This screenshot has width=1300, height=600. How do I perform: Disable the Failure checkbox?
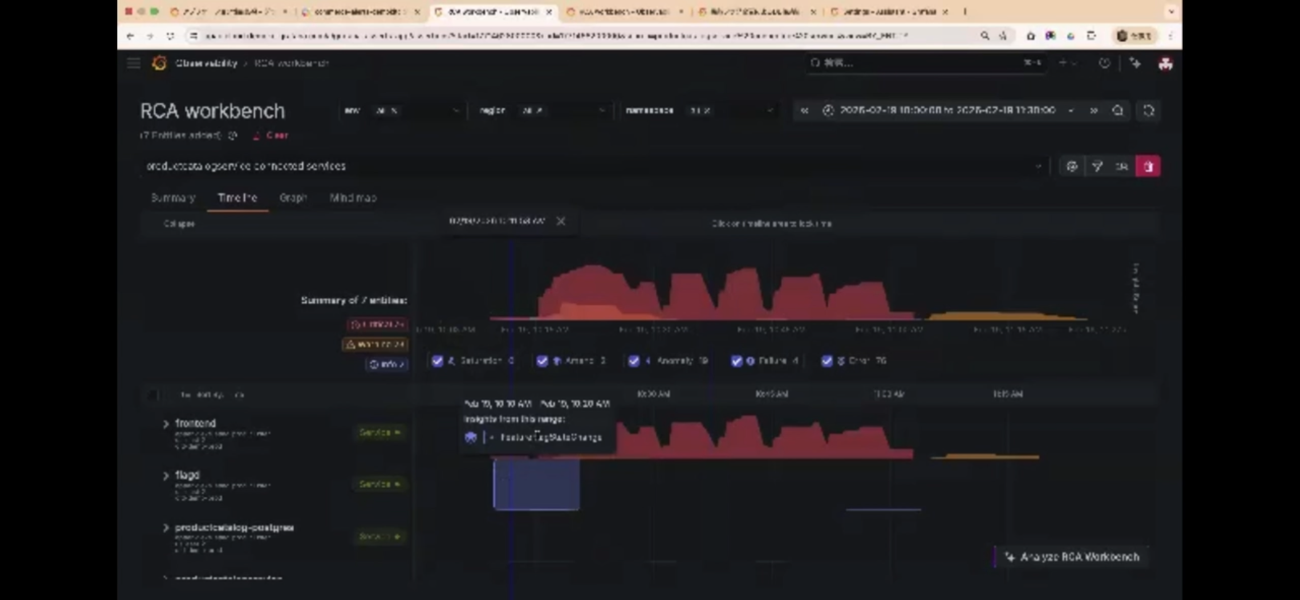point(737,361)
